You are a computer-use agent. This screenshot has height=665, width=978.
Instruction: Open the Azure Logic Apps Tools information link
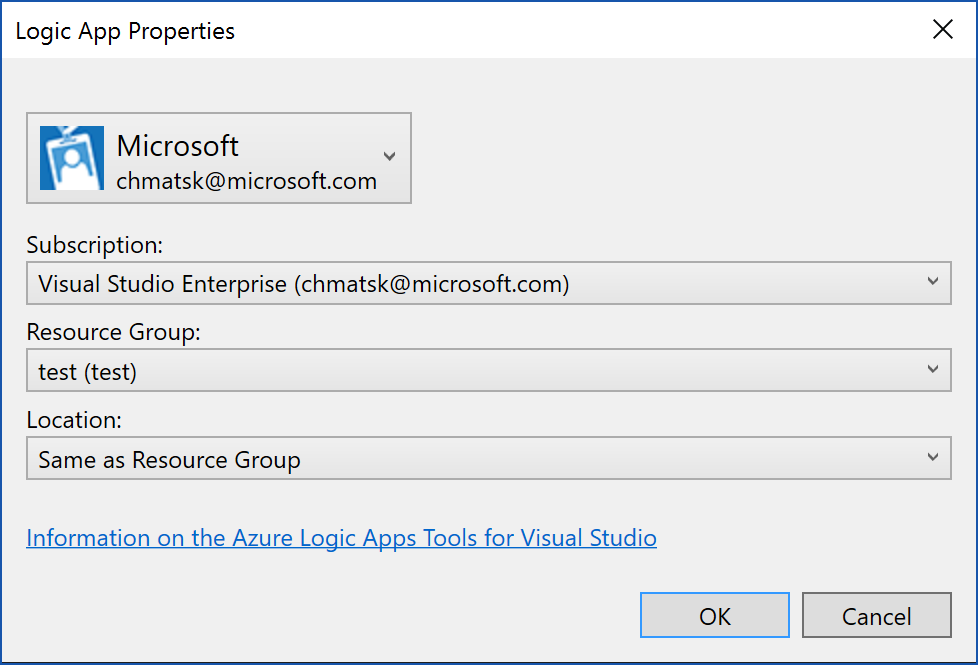[x=341, y=538]
